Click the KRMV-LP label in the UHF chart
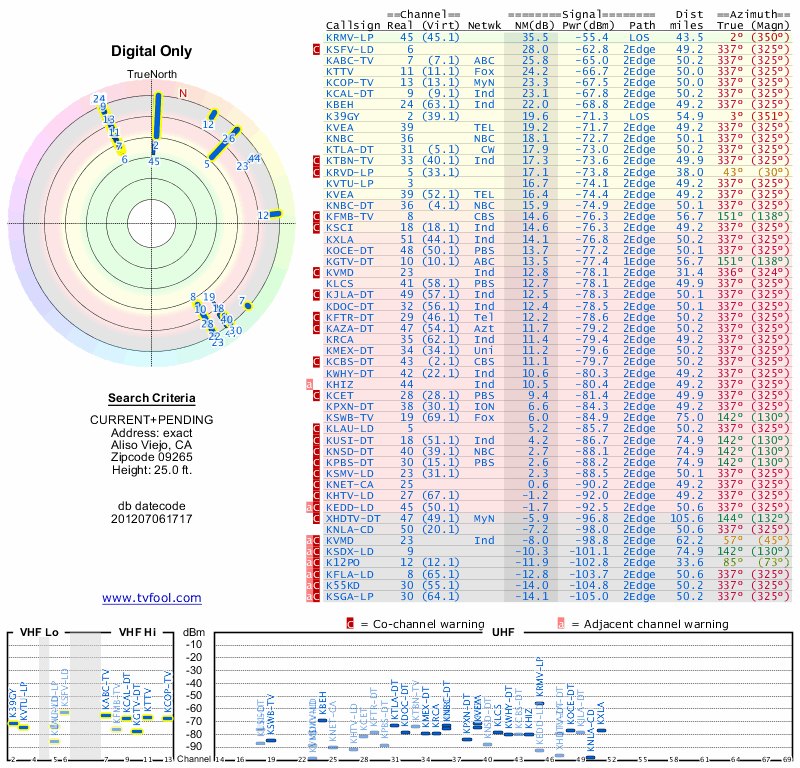Image resolution: width=800 pixels, height=768 pixels. click(x=539, y=678)
